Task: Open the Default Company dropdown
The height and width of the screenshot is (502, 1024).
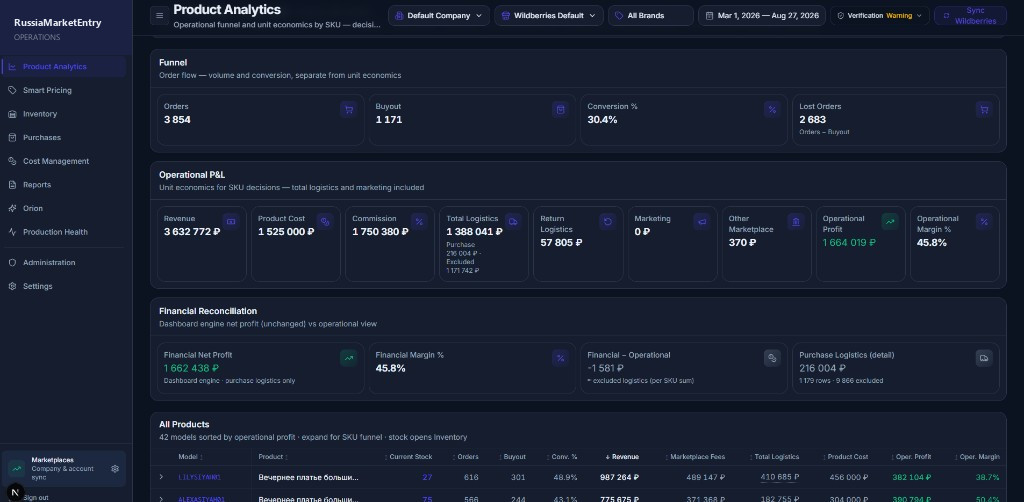Action: 439,16
